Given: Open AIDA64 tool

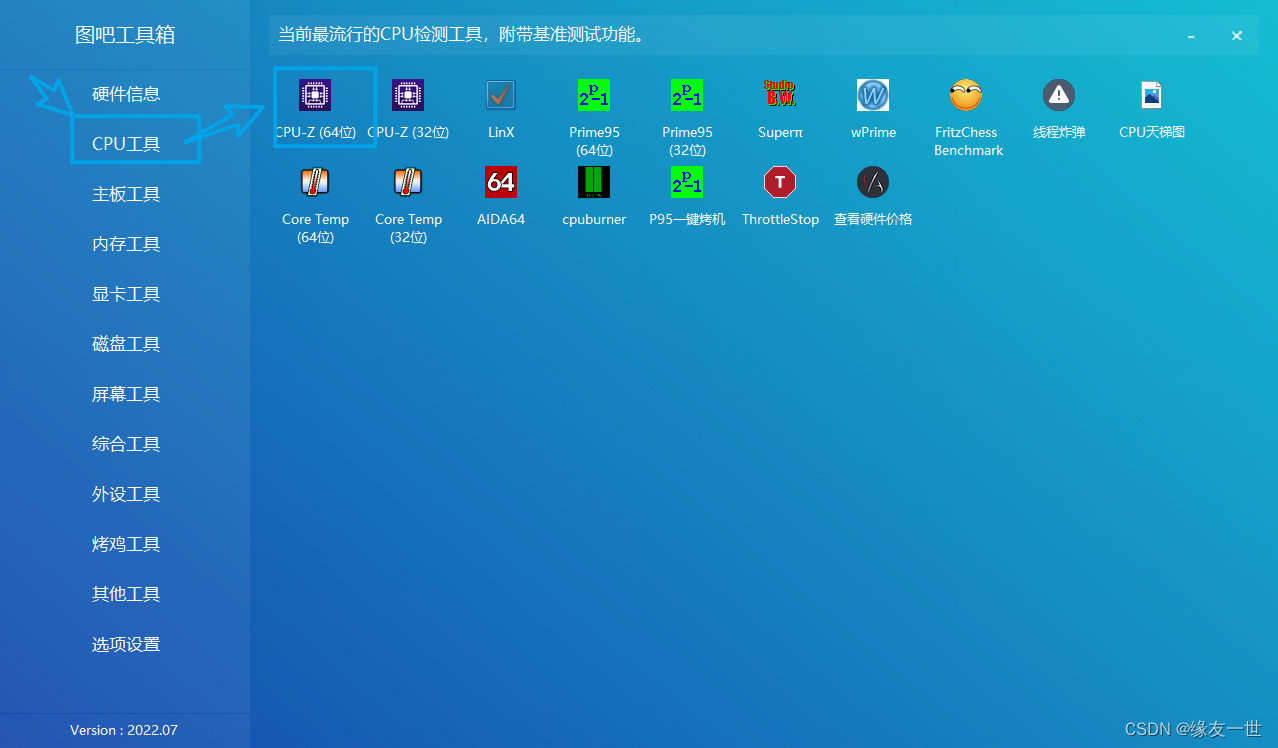Looking at the screenshot, I should click(x=501, y=197).
